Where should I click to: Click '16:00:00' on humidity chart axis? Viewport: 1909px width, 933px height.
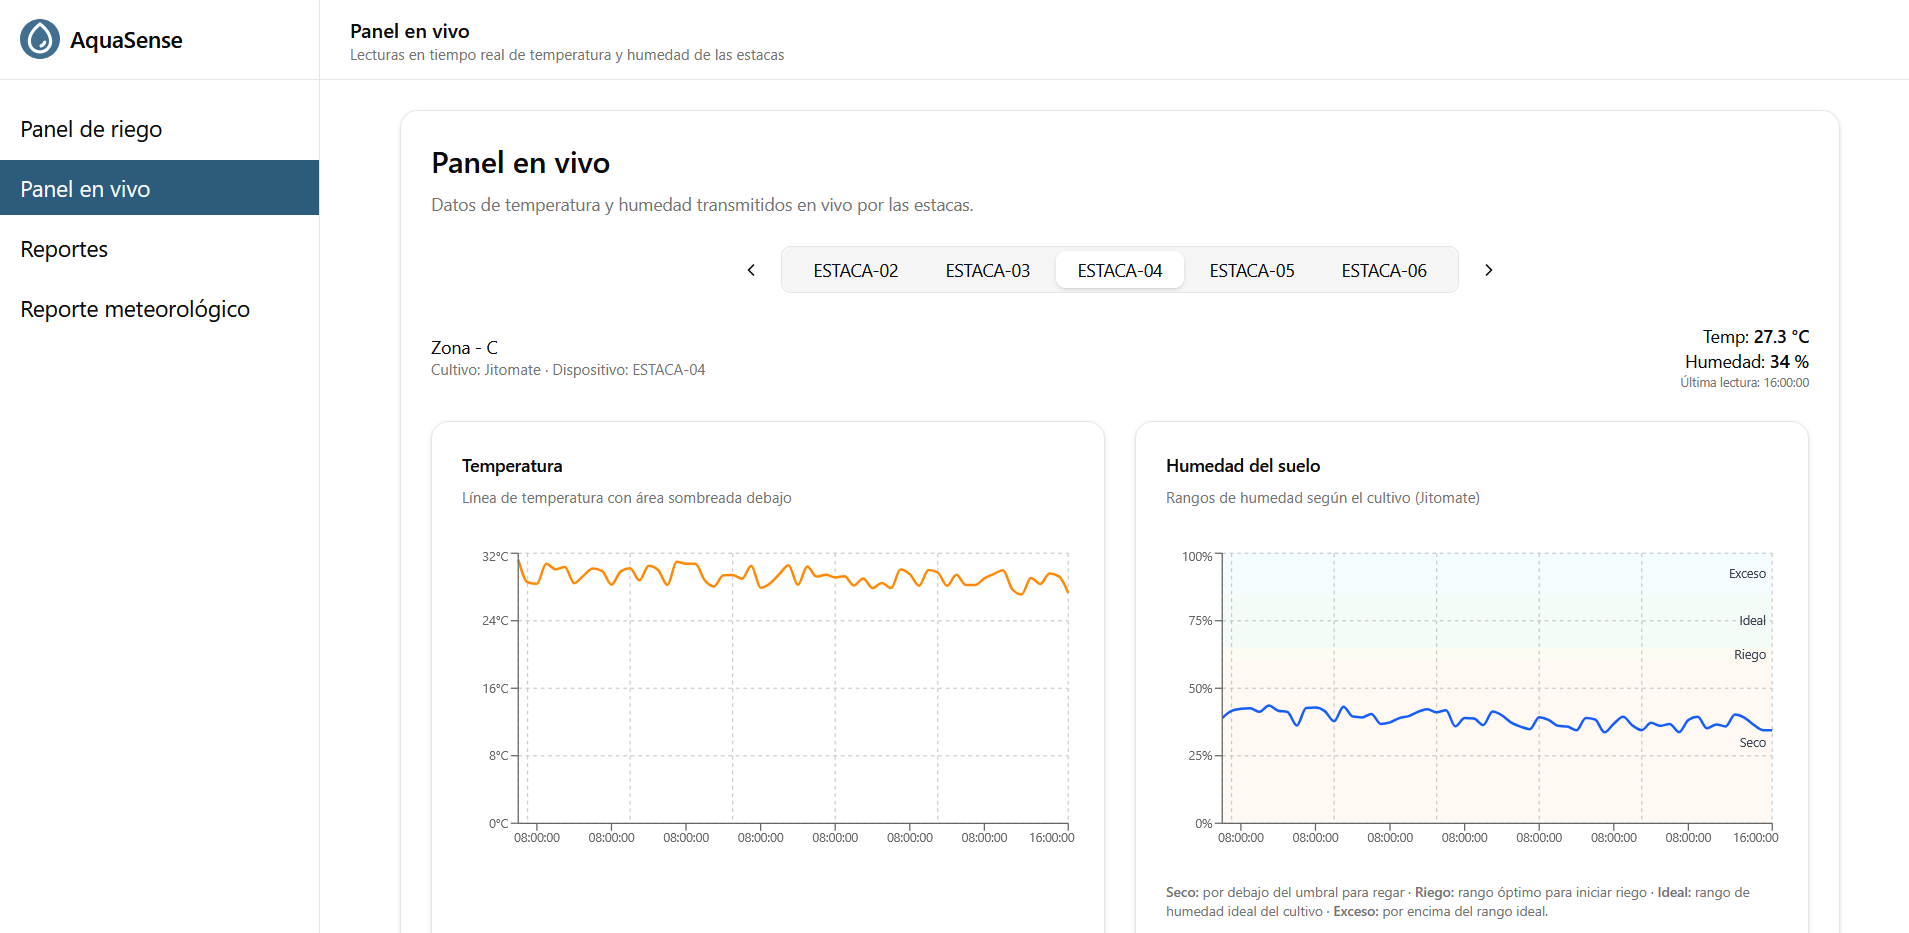click(x=1755, y=838)
